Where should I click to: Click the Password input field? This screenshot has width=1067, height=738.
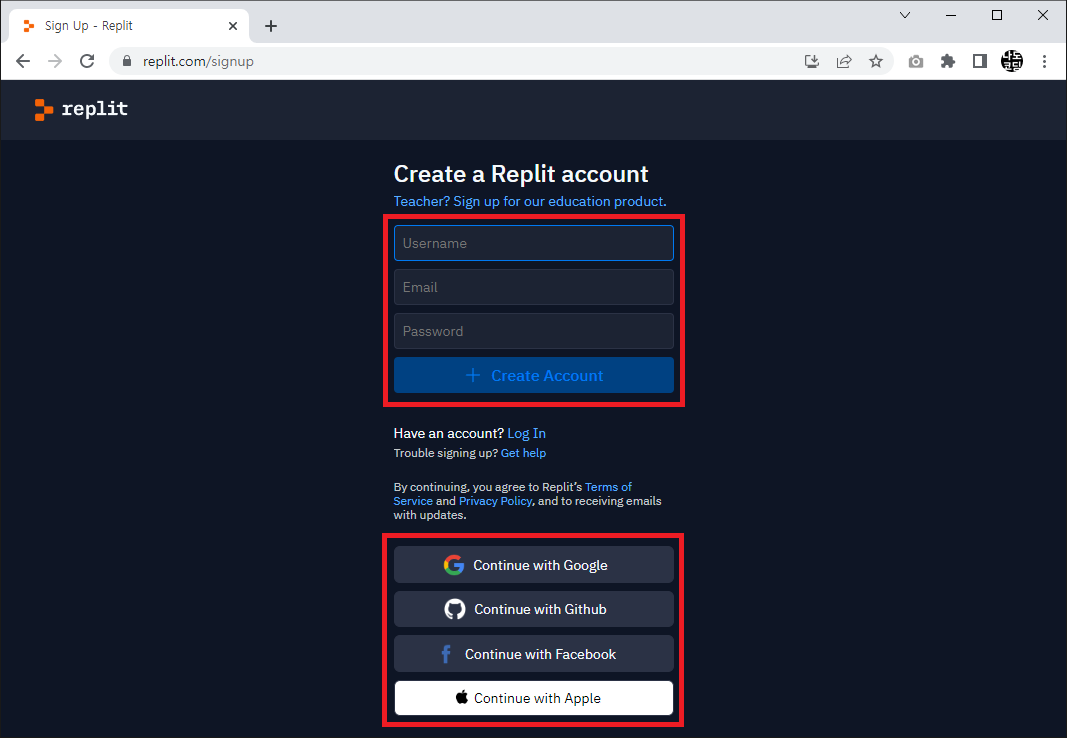pos(534,331)
